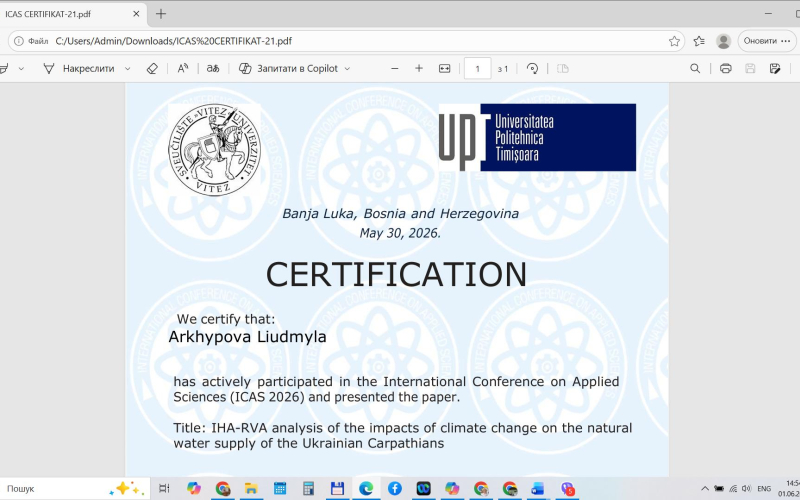Close the ICAS CERTIFIKAT-21.pdf tab

point(136,14)
